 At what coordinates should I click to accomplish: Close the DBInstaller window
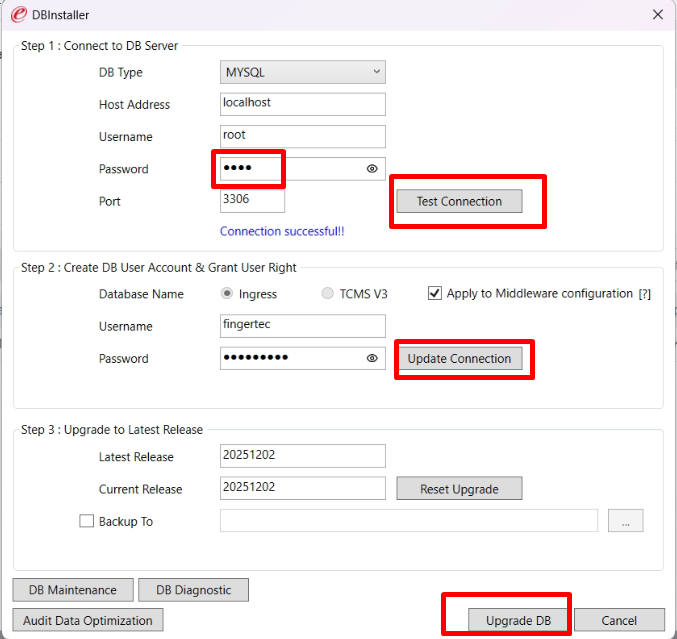point(657,15)
